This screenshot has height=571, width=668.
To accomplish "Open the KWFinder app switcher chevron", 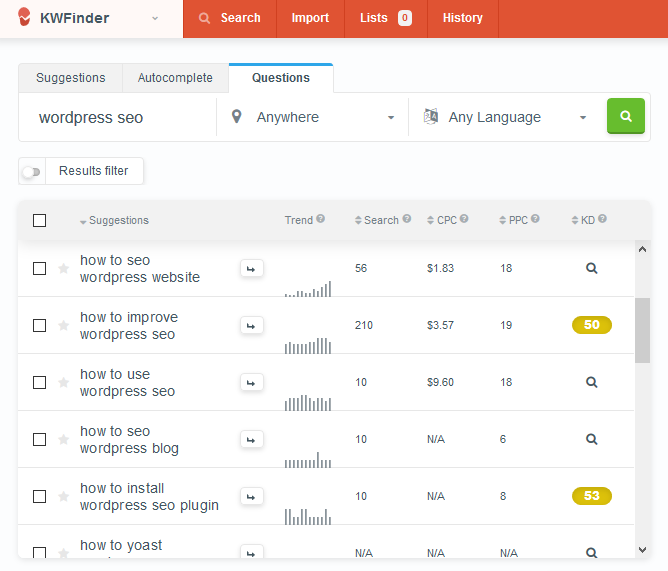I will tap(155, 18).
